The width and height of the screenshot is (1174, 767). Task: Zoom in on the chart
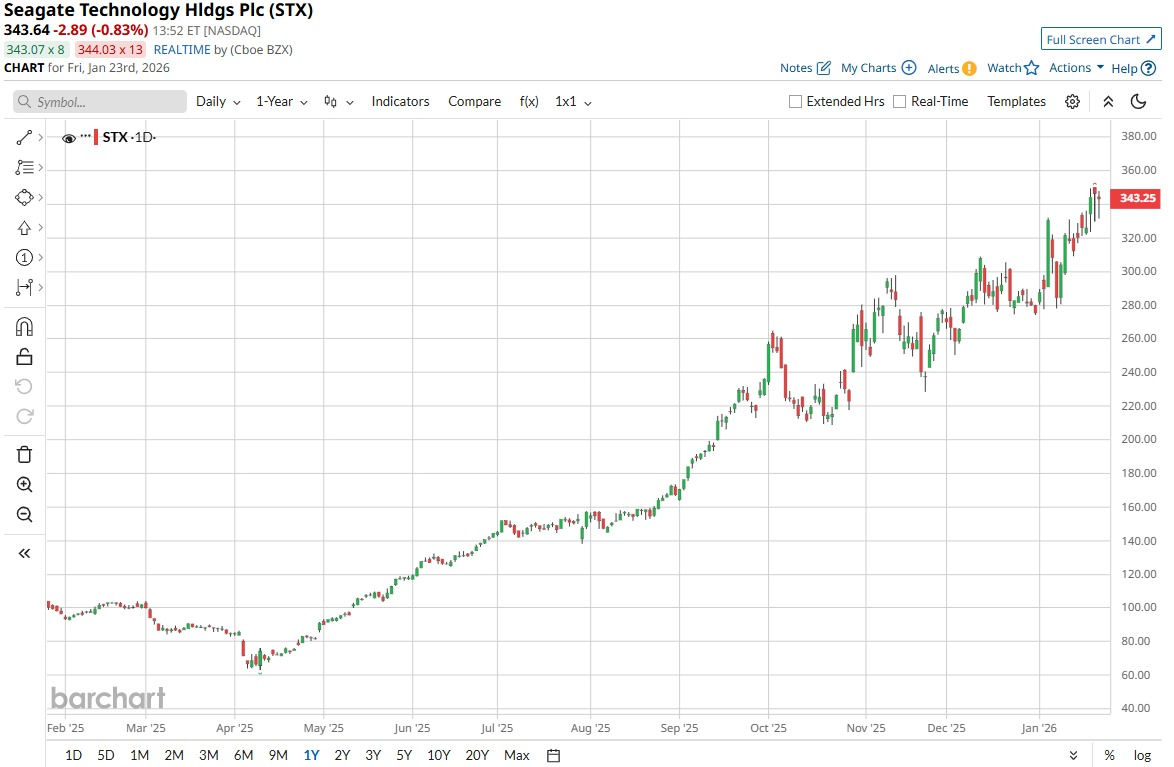[24, 485]
